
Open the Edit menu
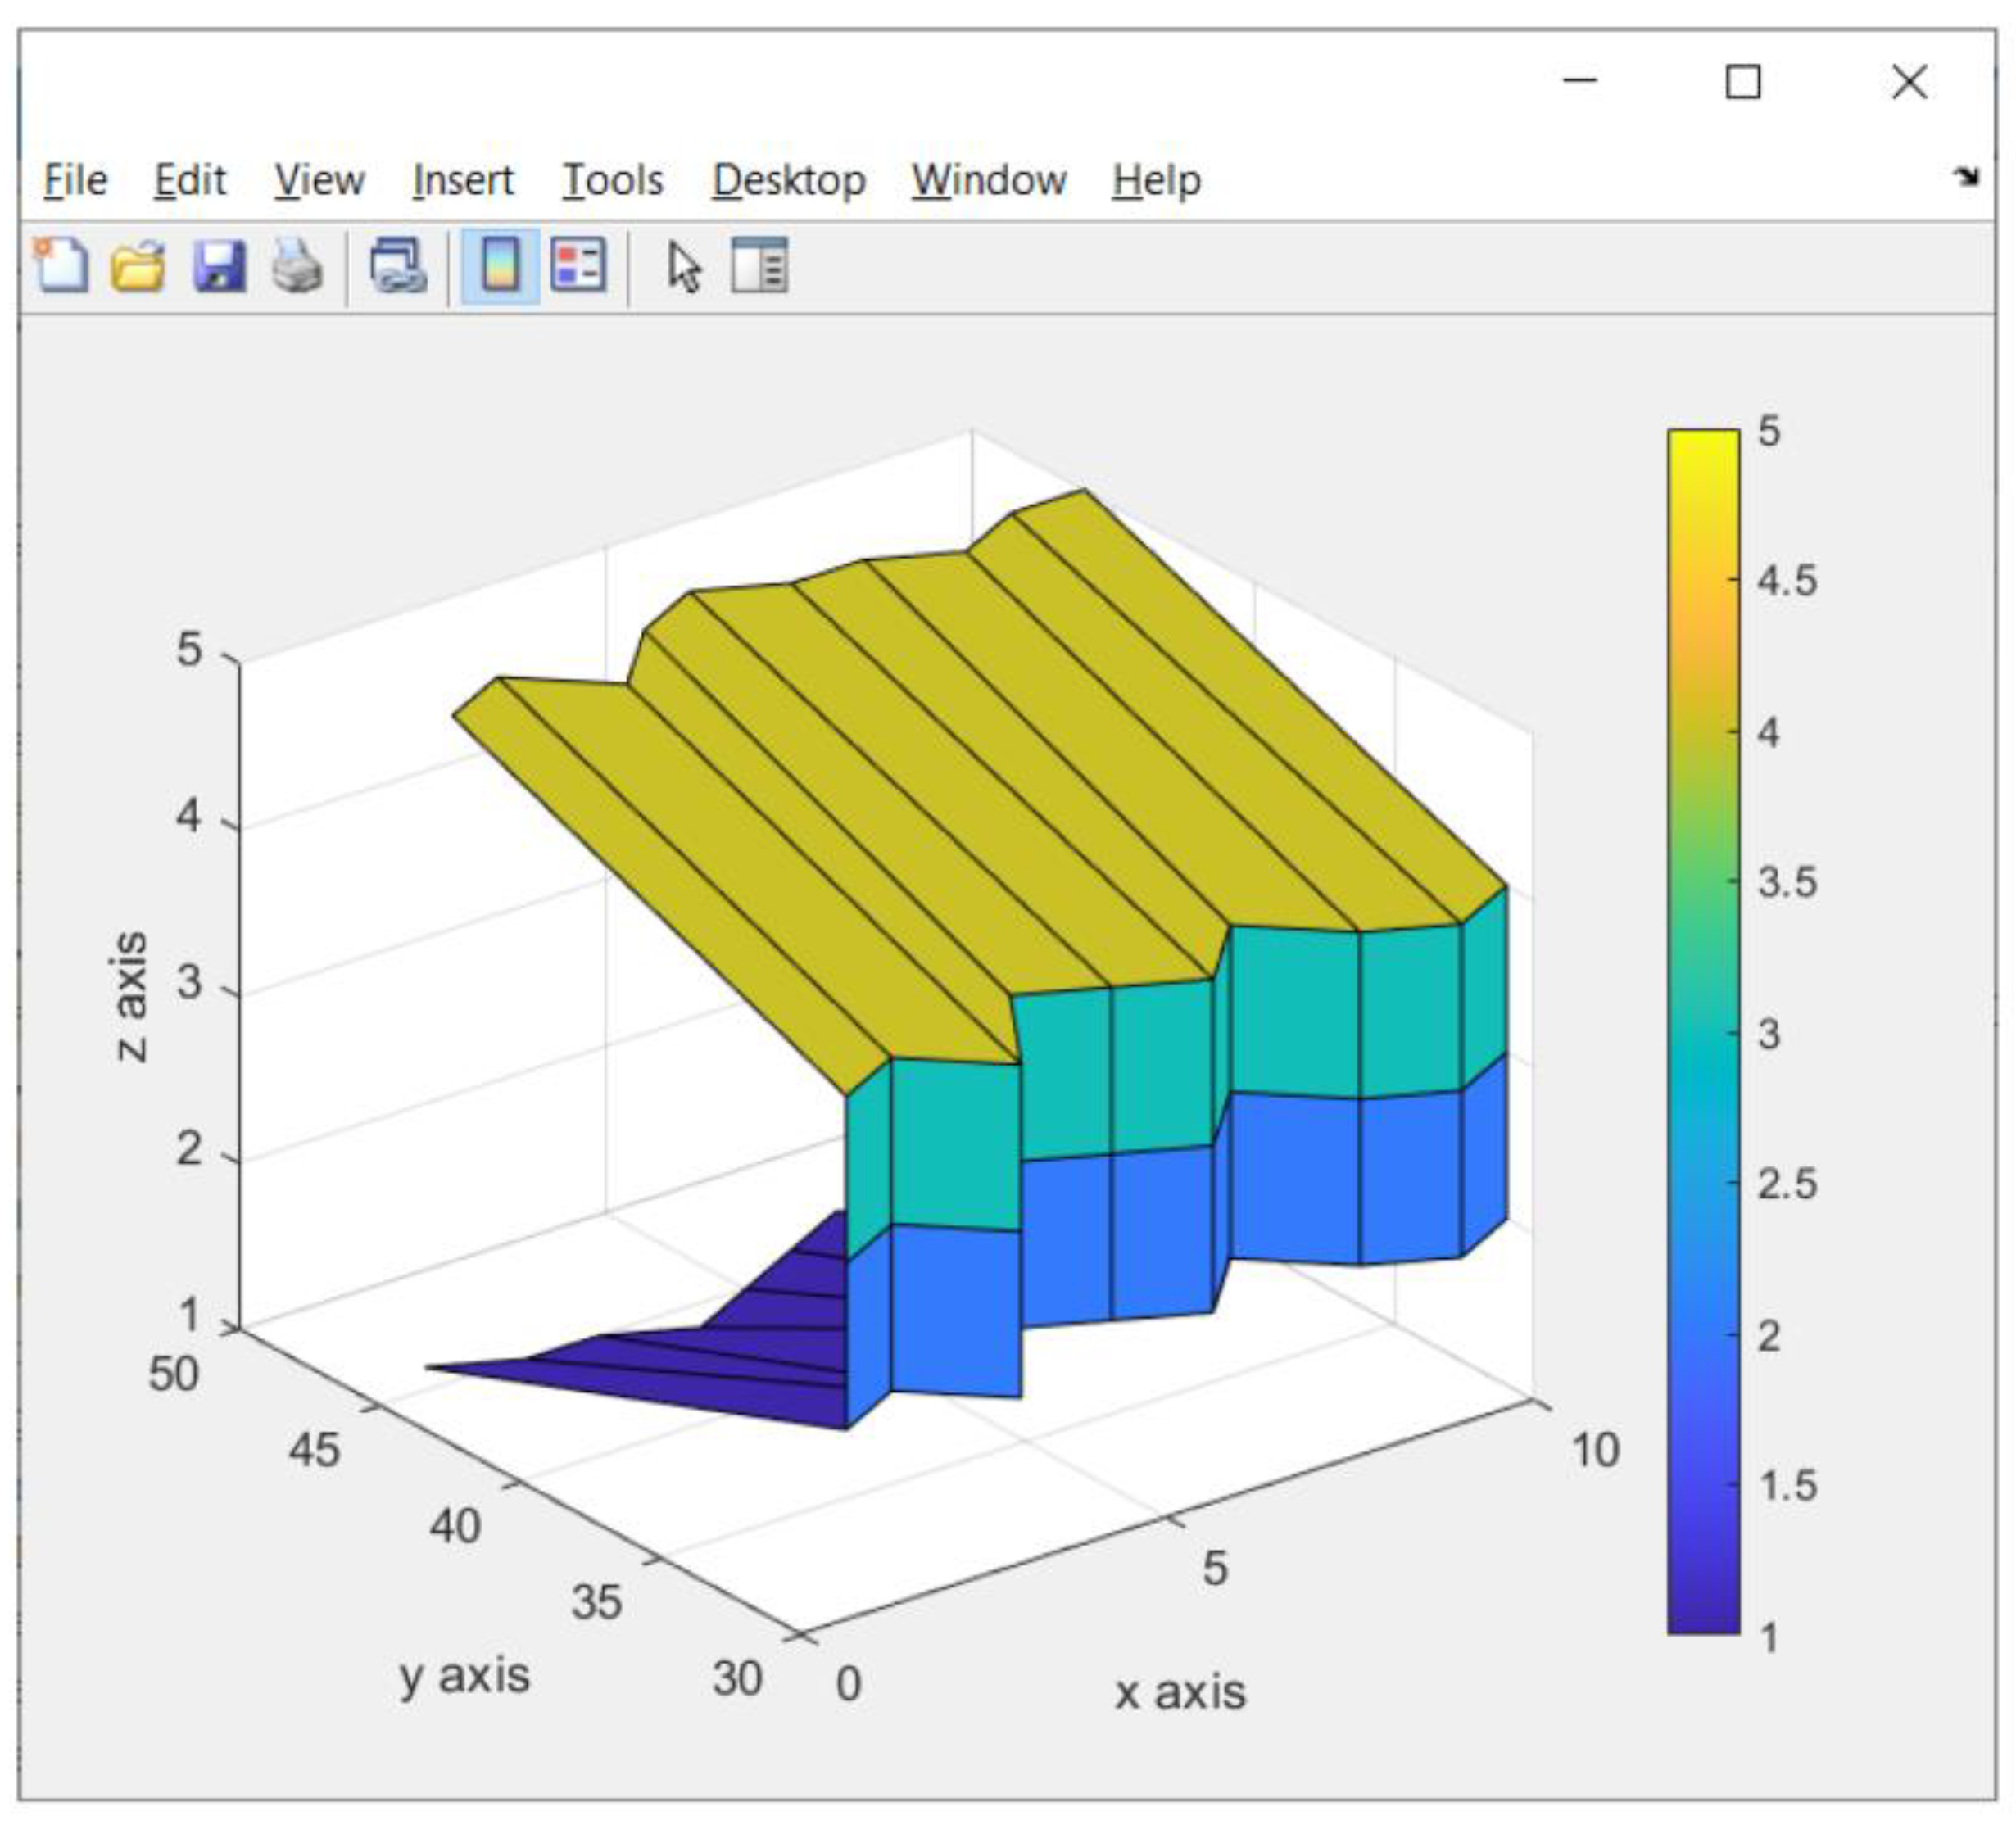pyautogui.click(x=190, y=181)
